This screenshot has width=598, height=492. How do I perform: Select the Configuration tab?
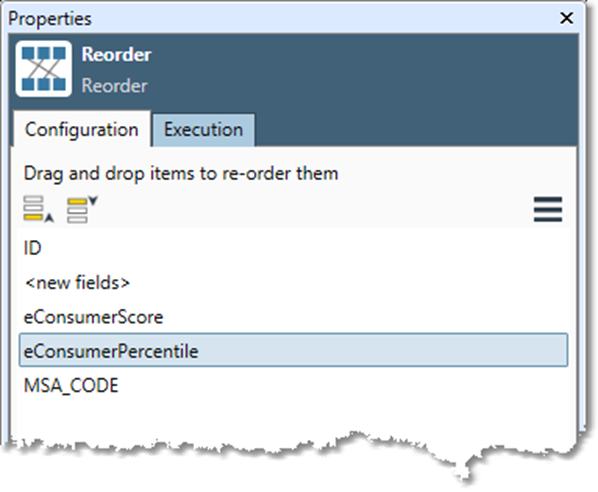(x=82, y=130)
